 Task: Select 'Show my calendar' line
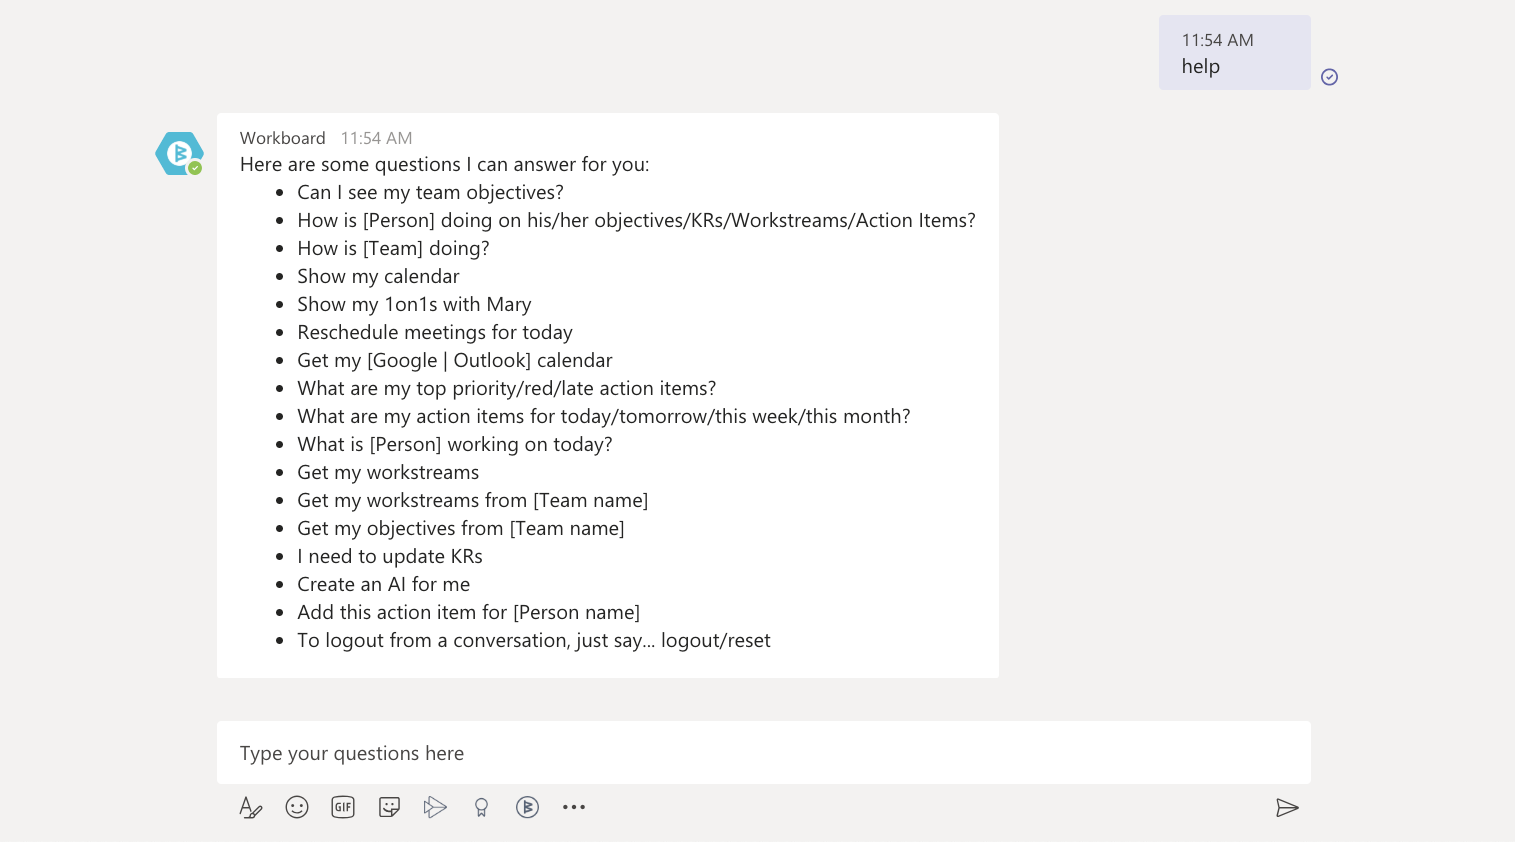coord(378,277)
